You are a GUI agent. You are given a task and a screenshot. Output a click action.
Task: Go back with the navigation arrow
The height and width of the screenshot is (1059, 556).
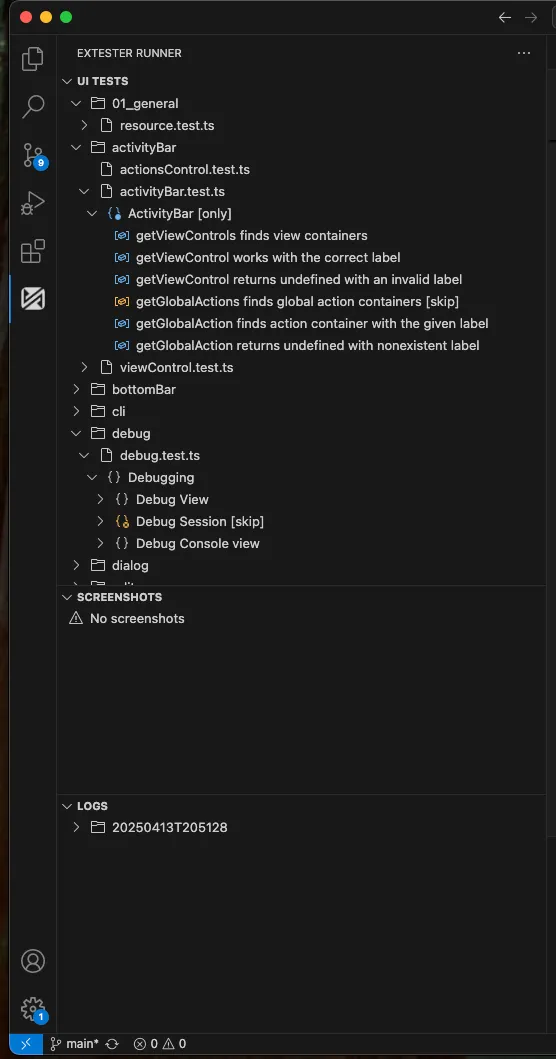pyautogui.click(x=505, y=18)
